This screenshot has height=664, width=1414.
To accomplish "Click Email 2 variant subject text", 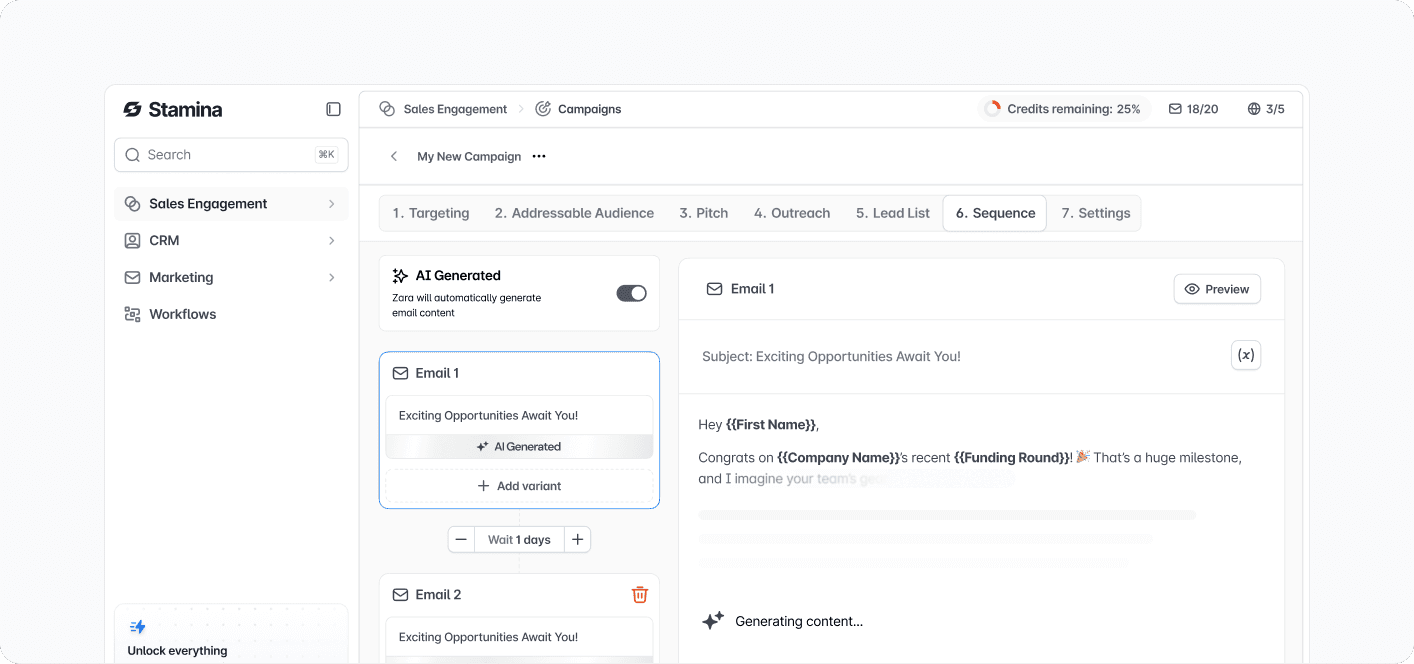I will (488, 637).
